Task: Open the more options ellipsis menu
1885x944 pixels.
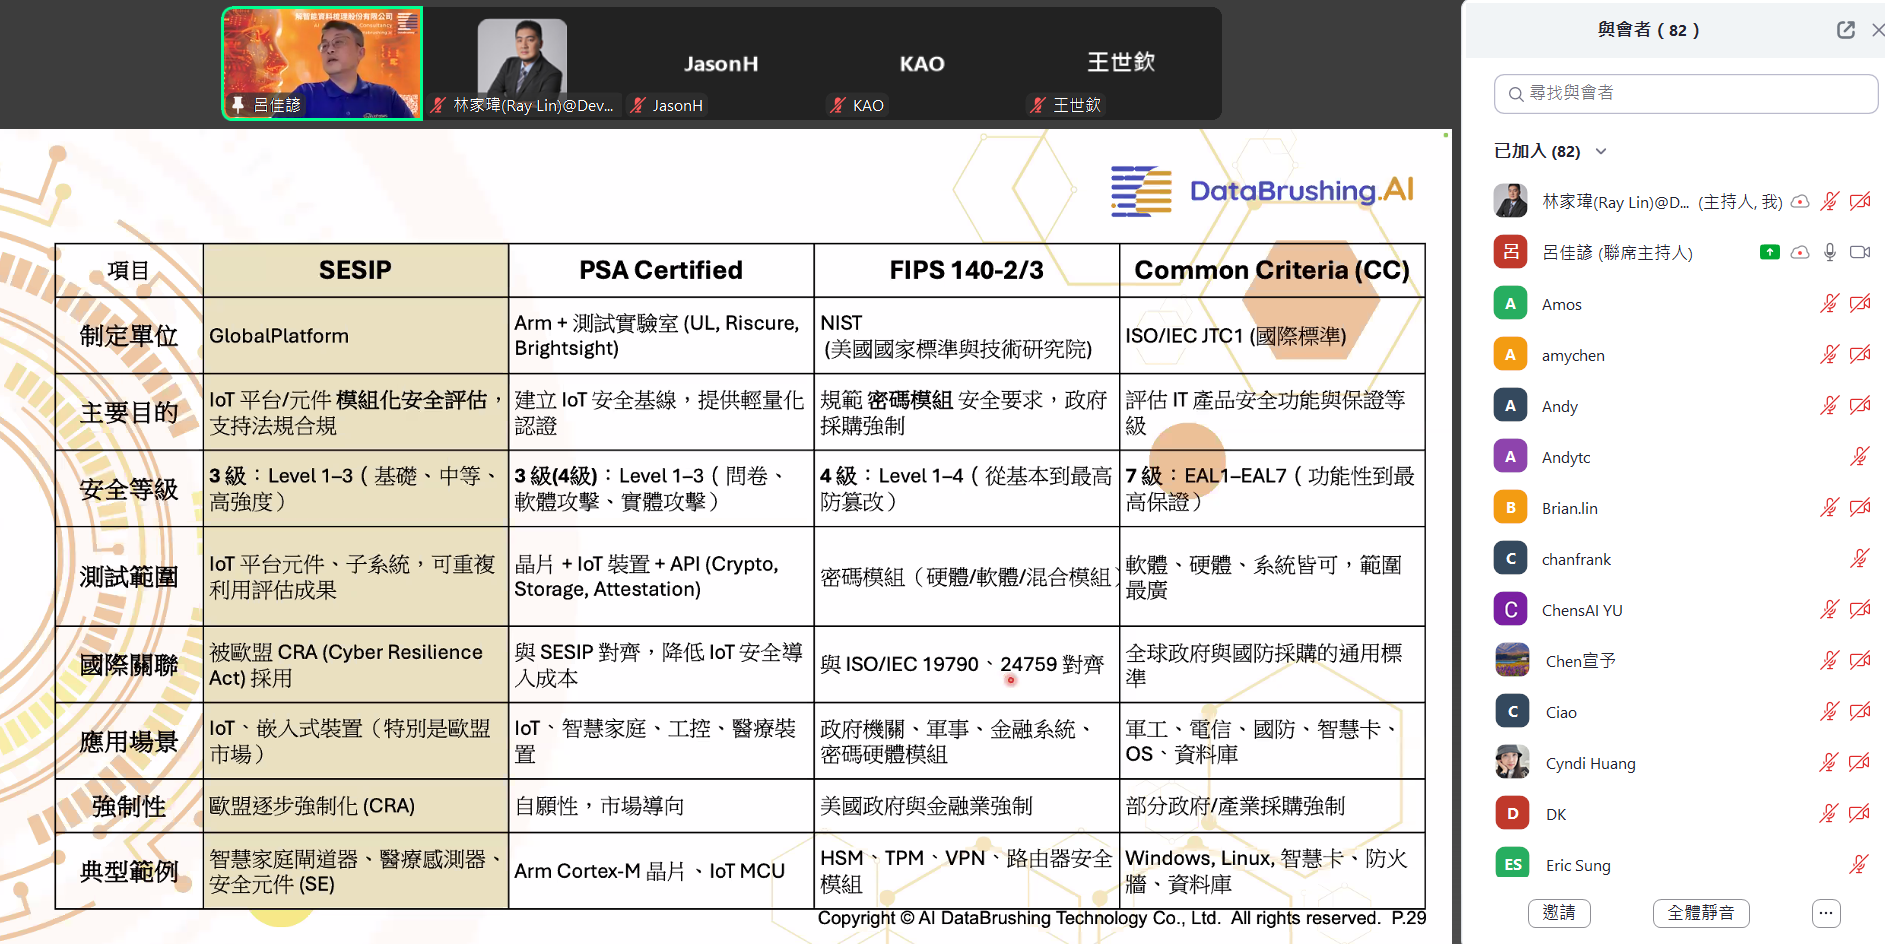Action: click(1825, 912)
